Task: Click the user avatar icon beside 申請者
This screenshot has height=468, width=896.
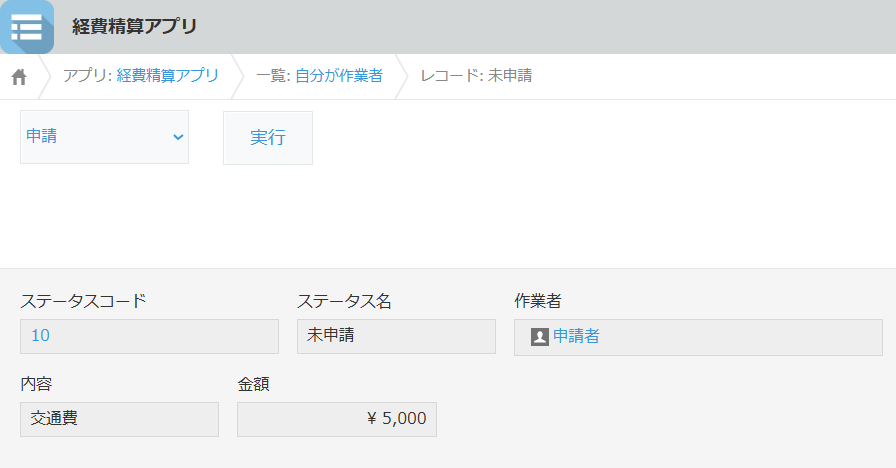Action: 539,337
